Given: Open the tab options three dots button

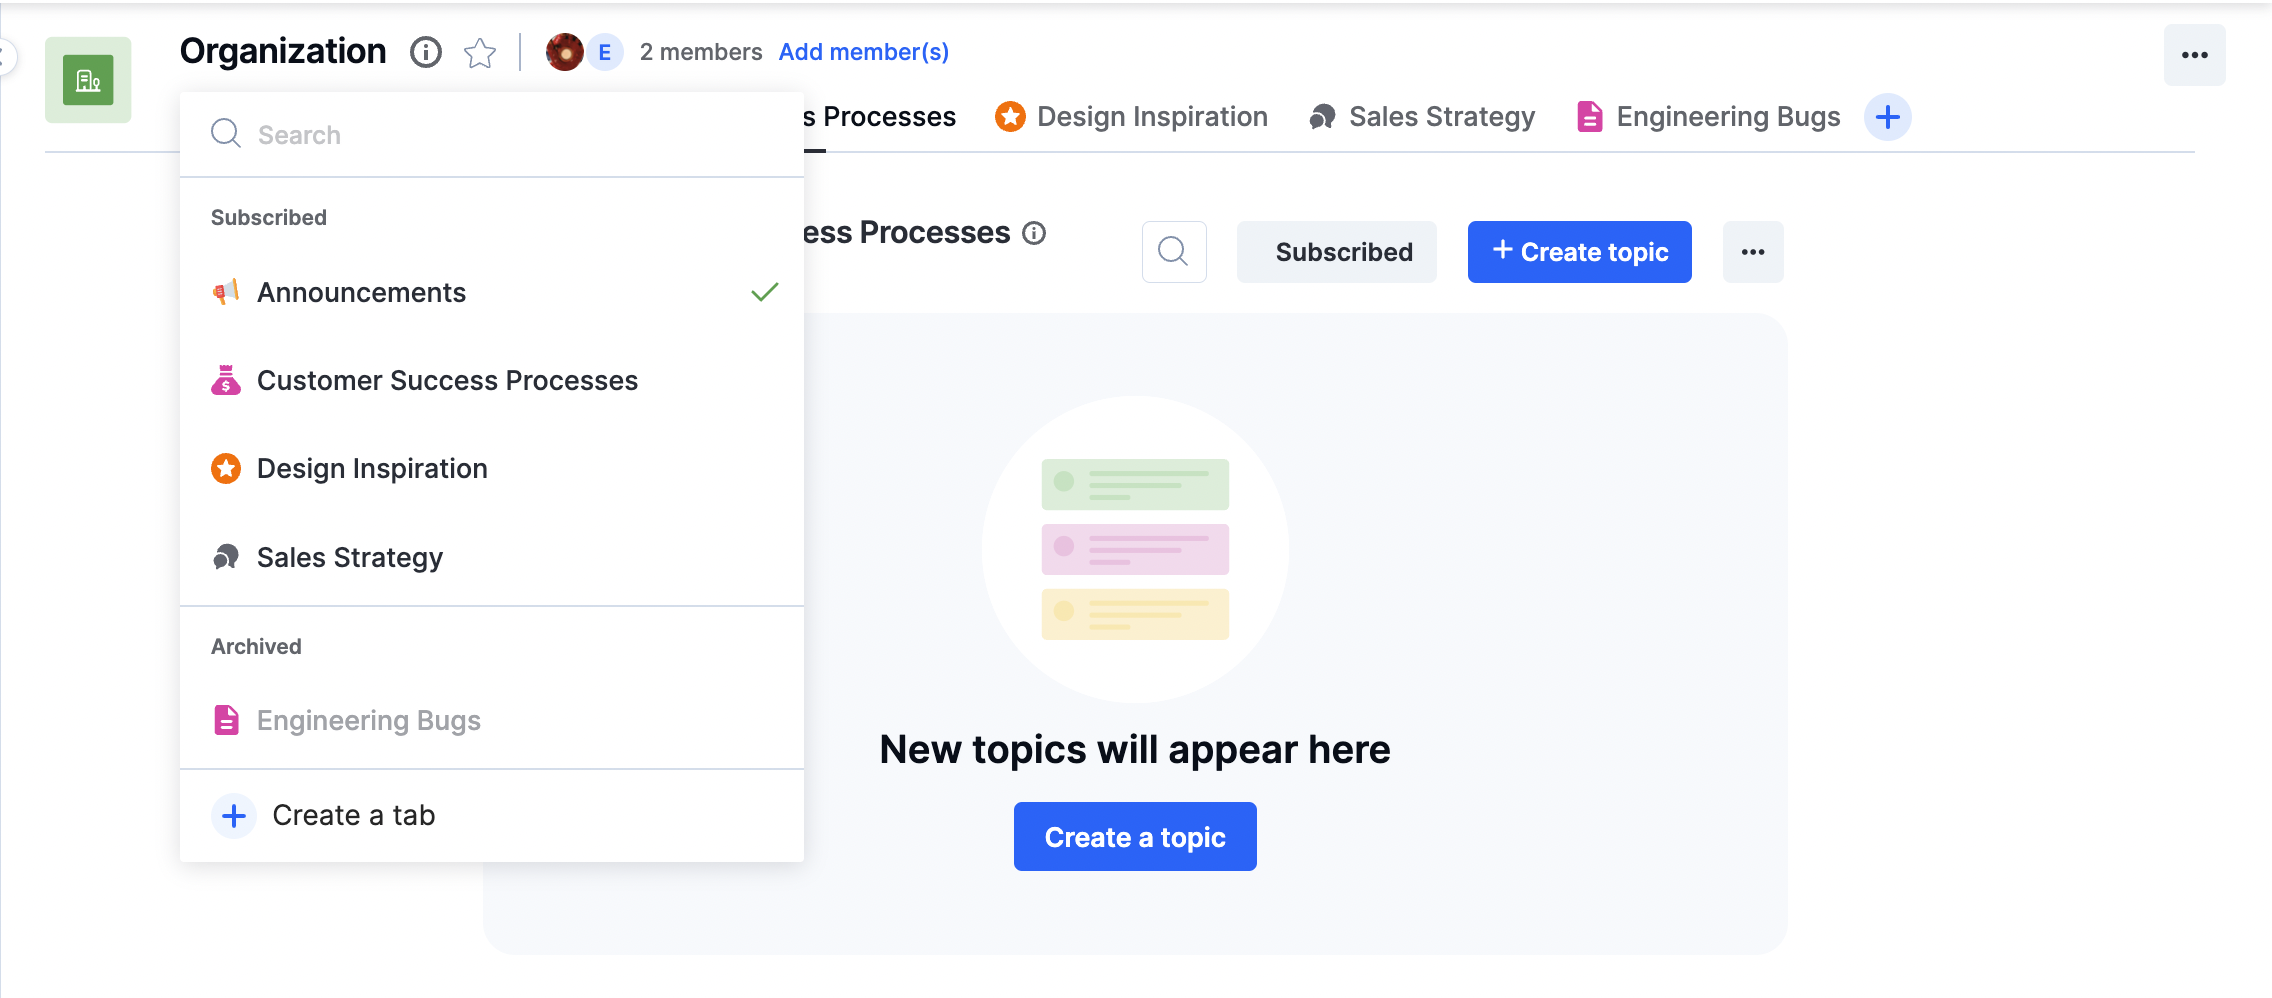Looking at the screenshot, I should tap(1753, 252).
